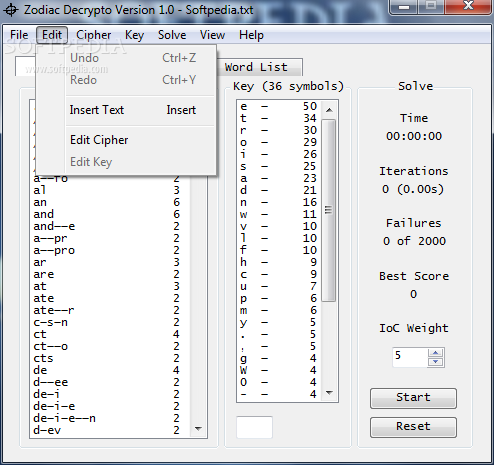
Task: Select the 'o – 29' key row
Action: click(279, 142)
